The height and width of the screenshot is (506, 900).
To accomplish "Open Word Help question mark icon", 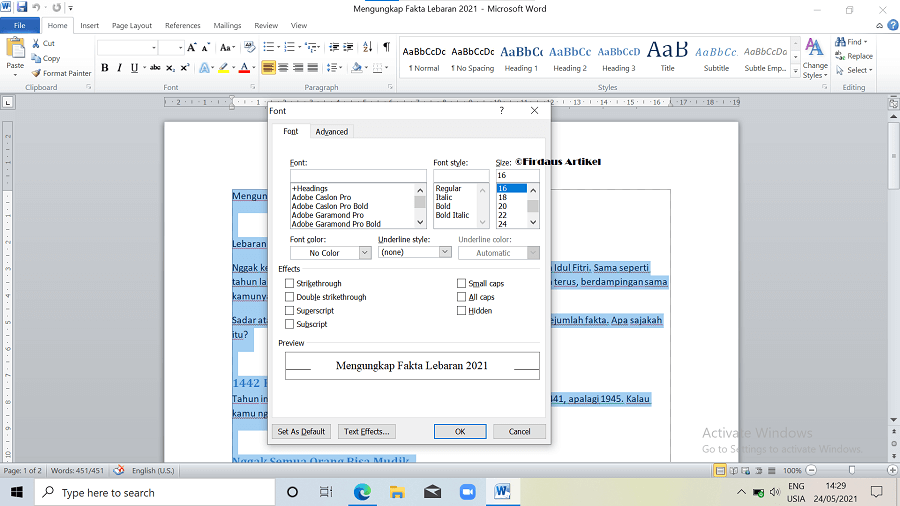I will (893, 25).
